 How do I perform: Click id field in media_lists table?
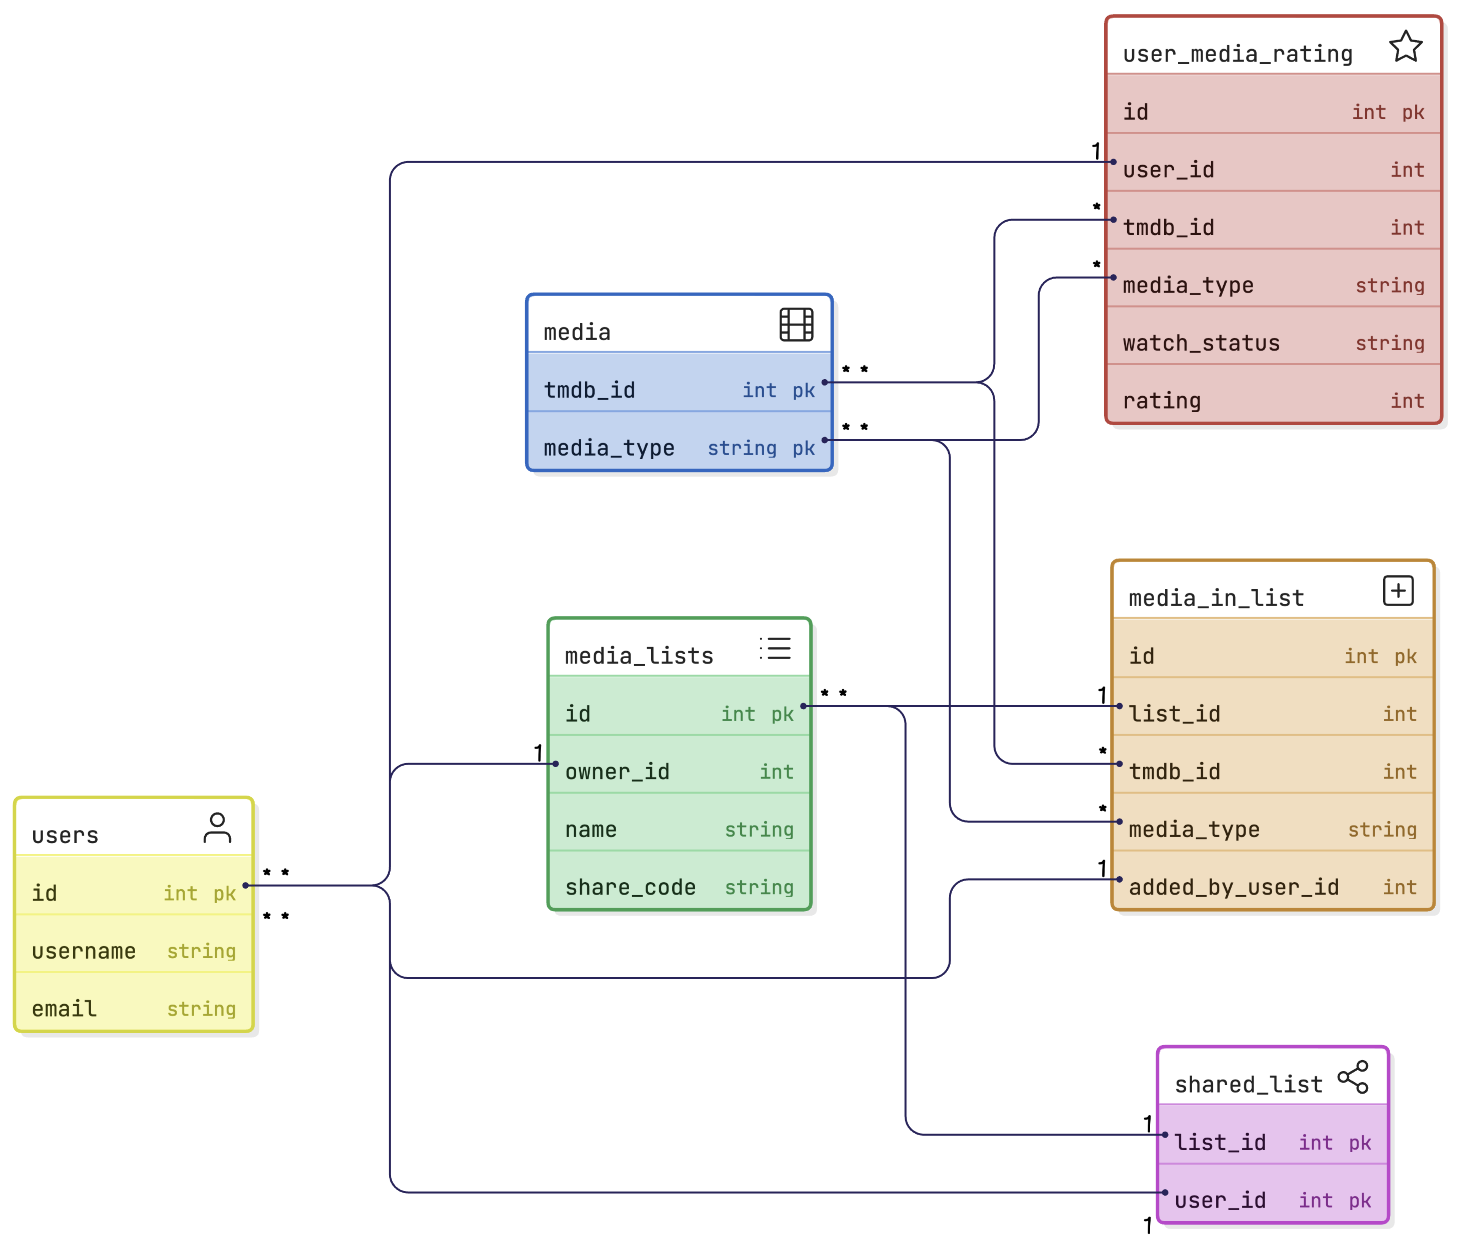click(680, 706)
